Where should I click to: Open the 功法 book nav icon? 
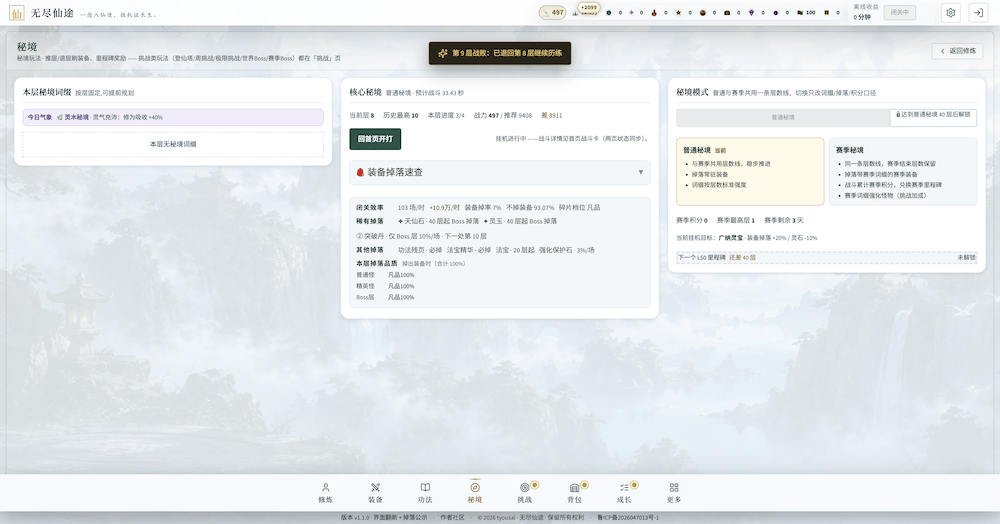pyautogui.click(x=425, y=488)
